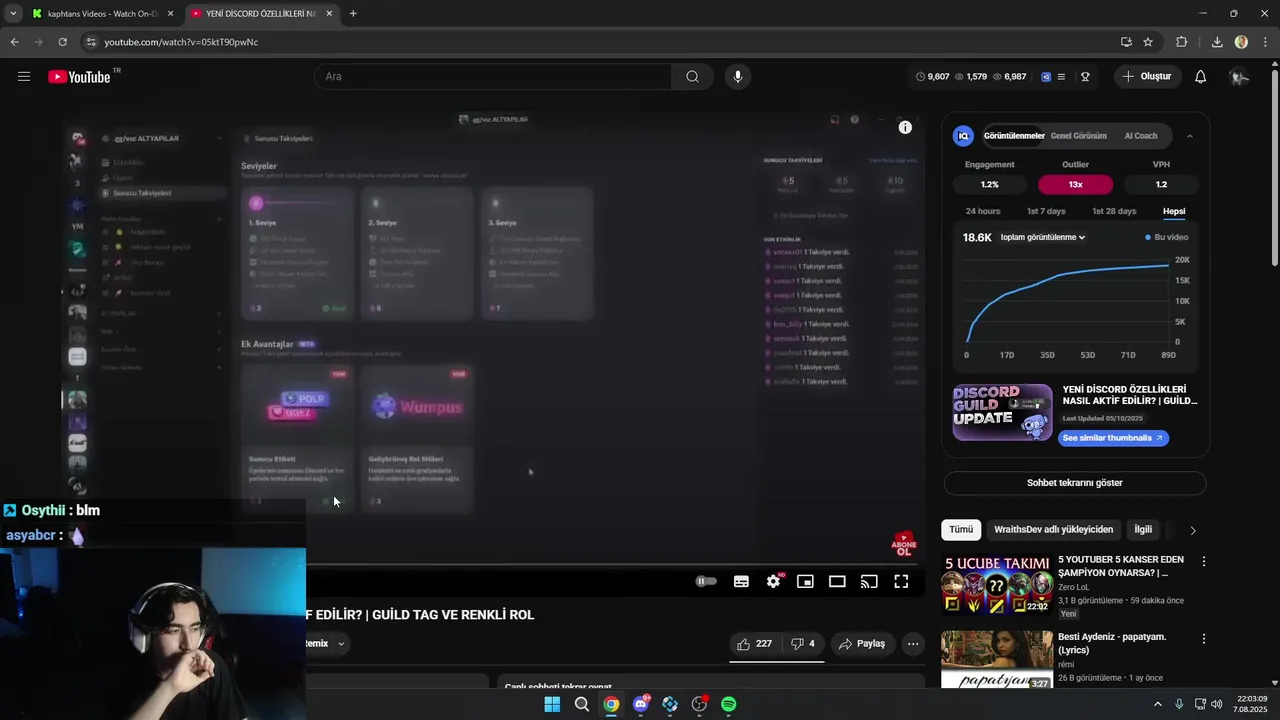Switch to Genel Görünüm tab
Screen dimensions: 1280x720
coord(1078,136)
